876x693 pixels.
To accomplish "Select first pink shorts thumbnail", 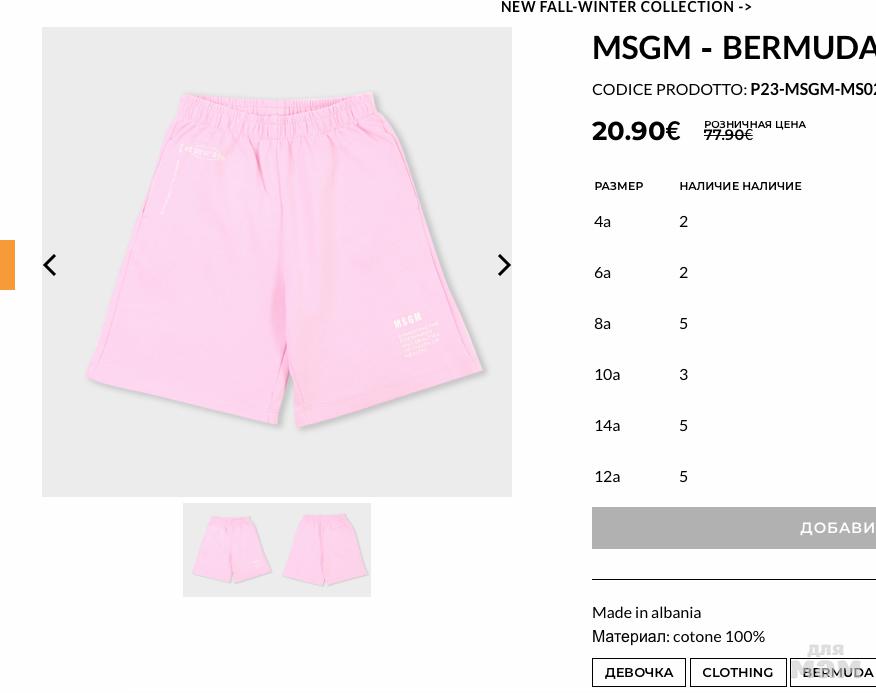I will point(230,550).
